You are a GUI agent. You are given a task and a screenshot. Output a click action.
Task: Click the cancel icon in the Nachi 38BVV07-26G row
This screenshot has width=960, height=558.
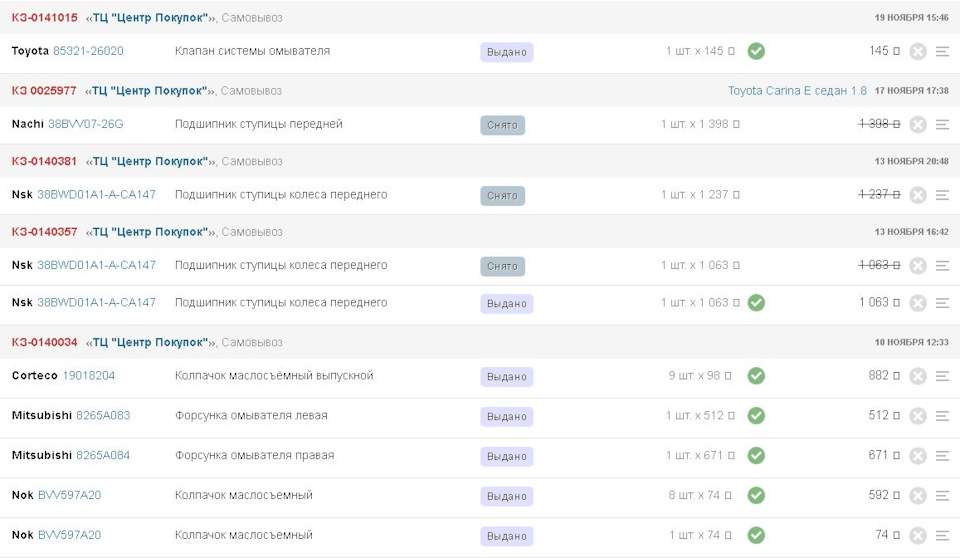click(918, 124)
